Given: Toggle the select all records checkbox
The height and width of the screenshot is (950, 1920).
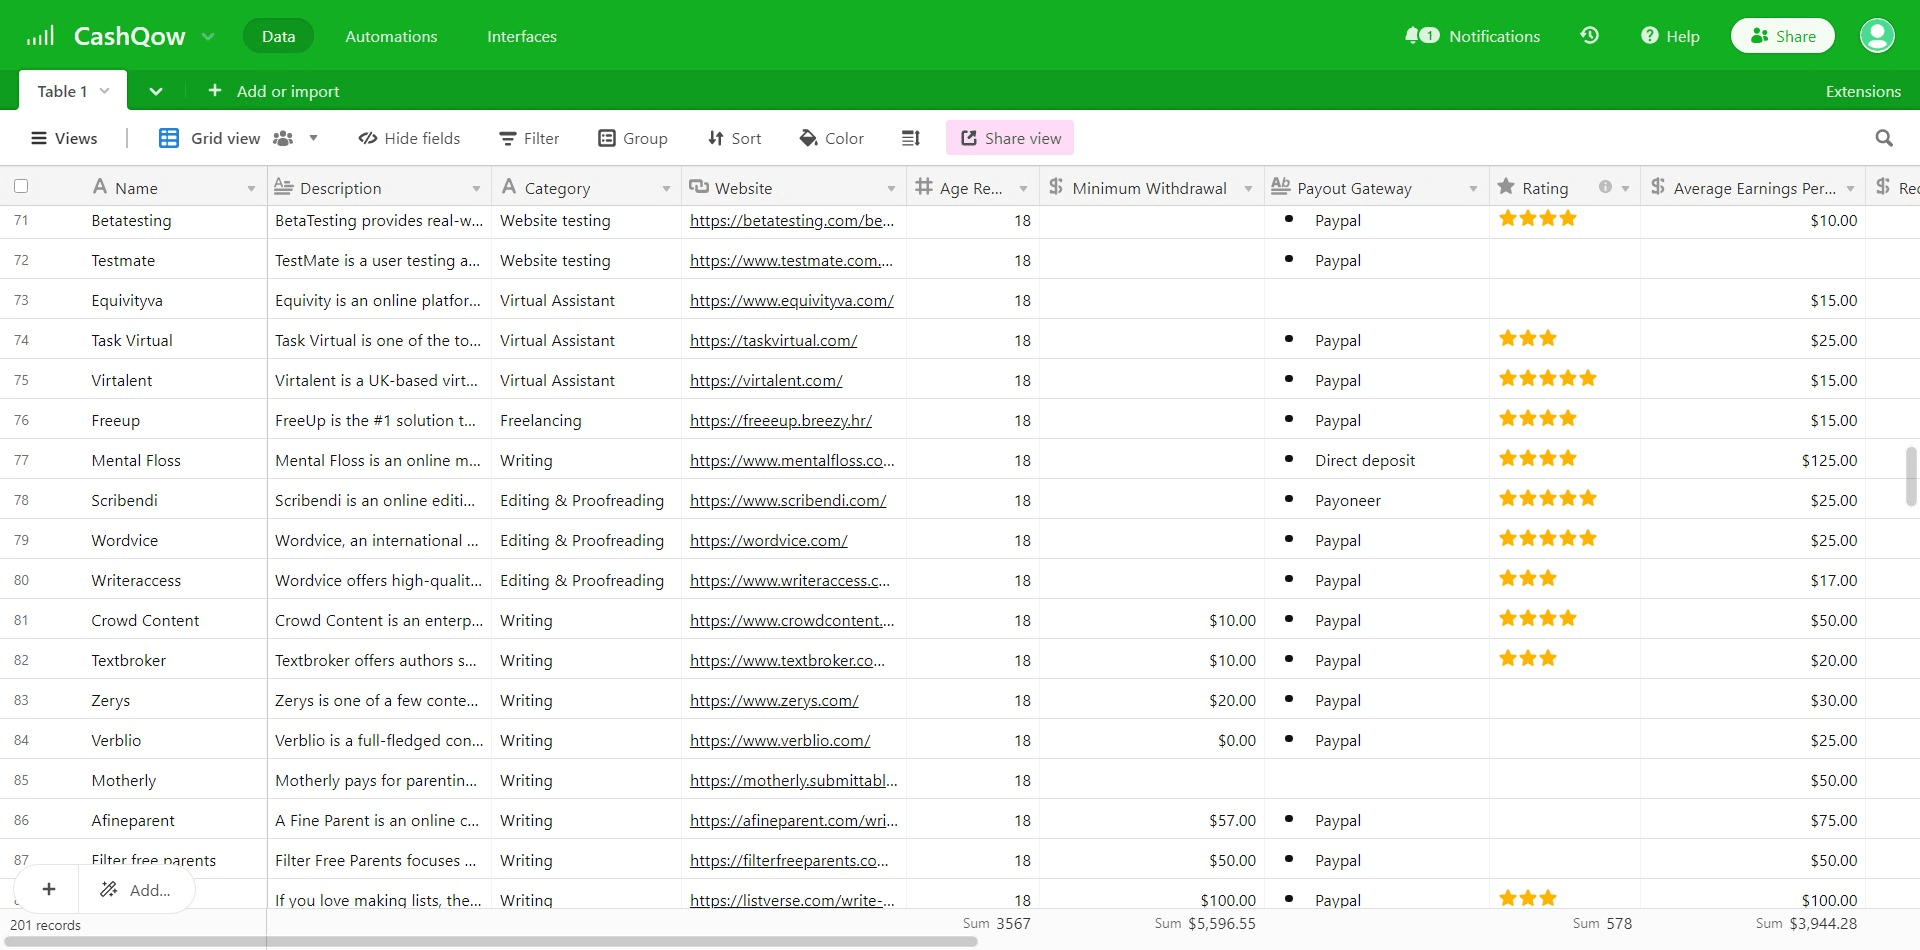Looking at the screenshot, I should pyautogui.click(x=21, y=186).
